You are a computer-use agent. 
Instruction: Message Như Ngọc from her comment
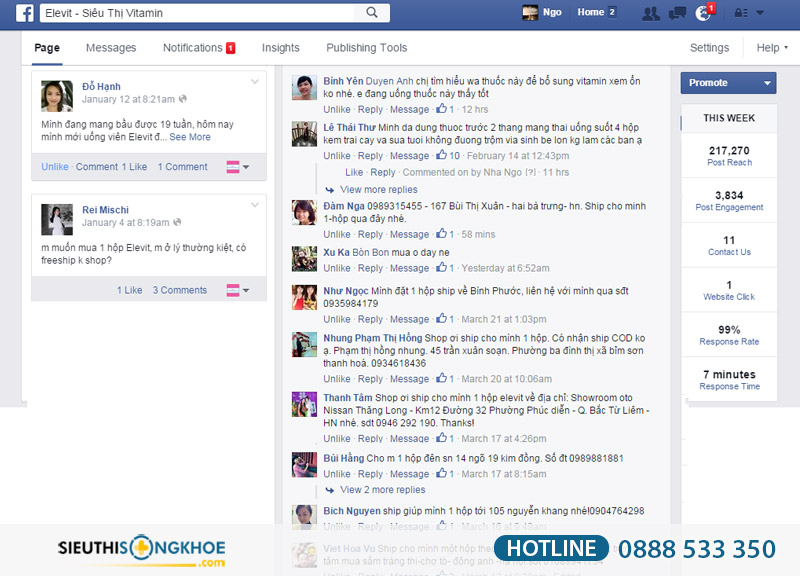pos(409,319)
